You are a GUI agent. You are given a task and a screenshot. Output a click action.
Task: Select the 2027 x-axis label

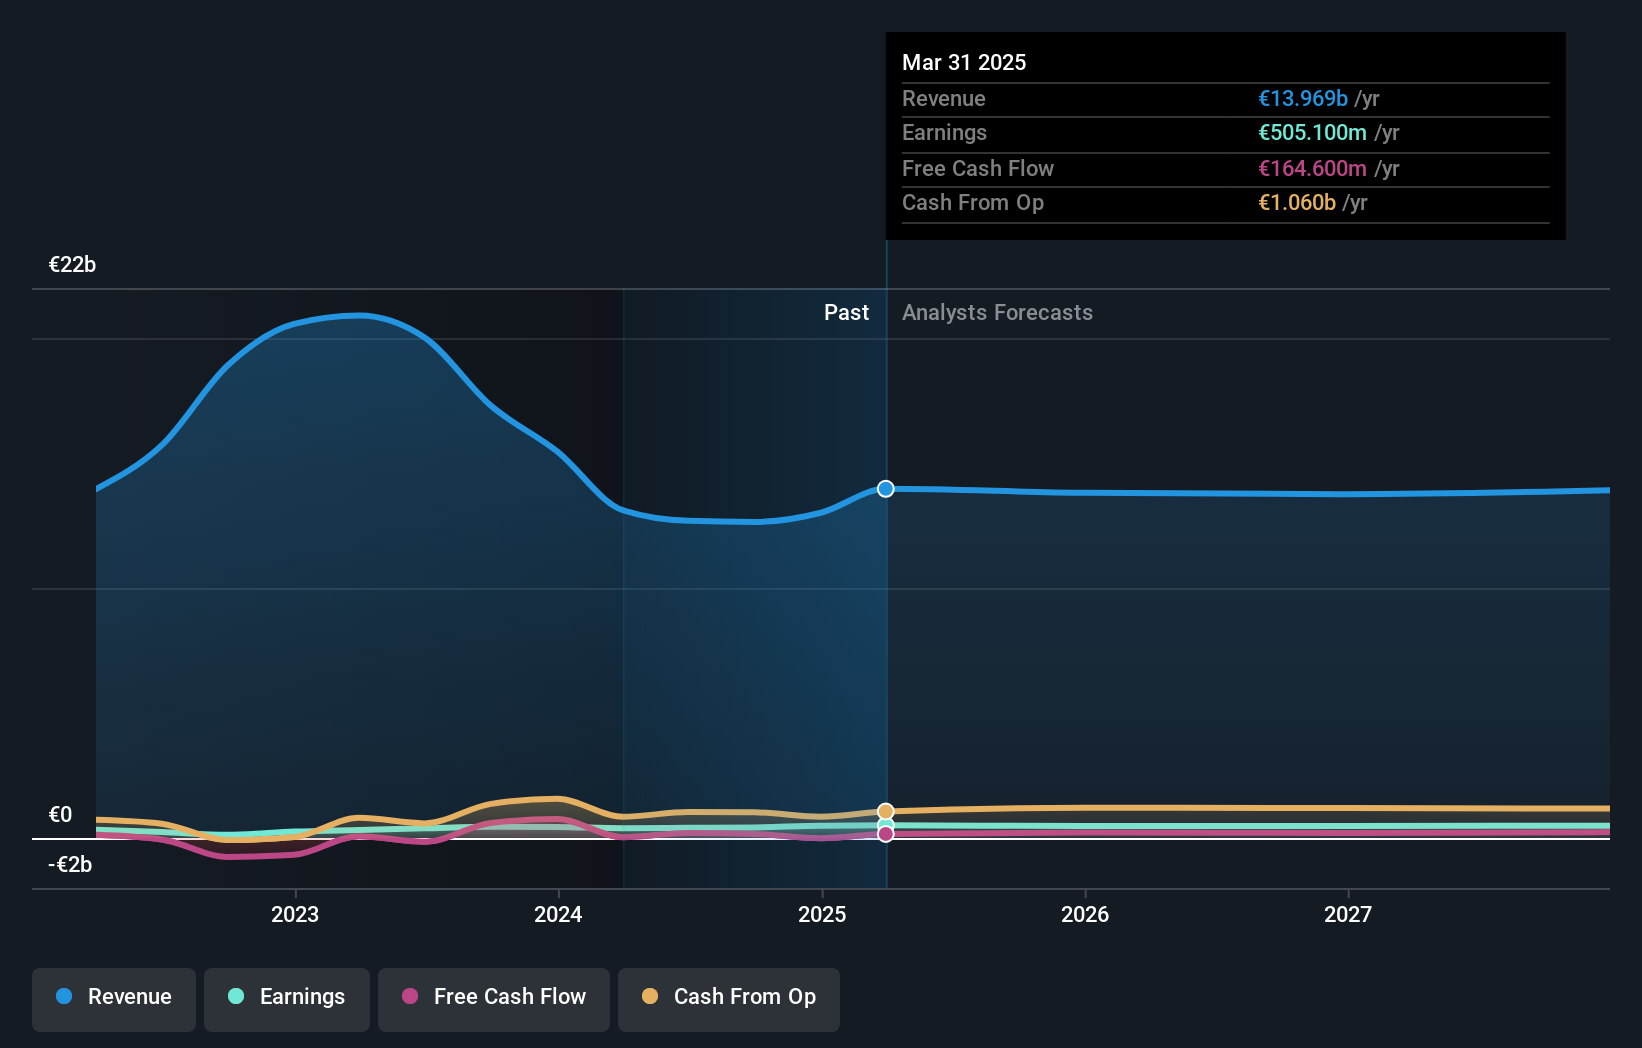(x=1348, y=914)
